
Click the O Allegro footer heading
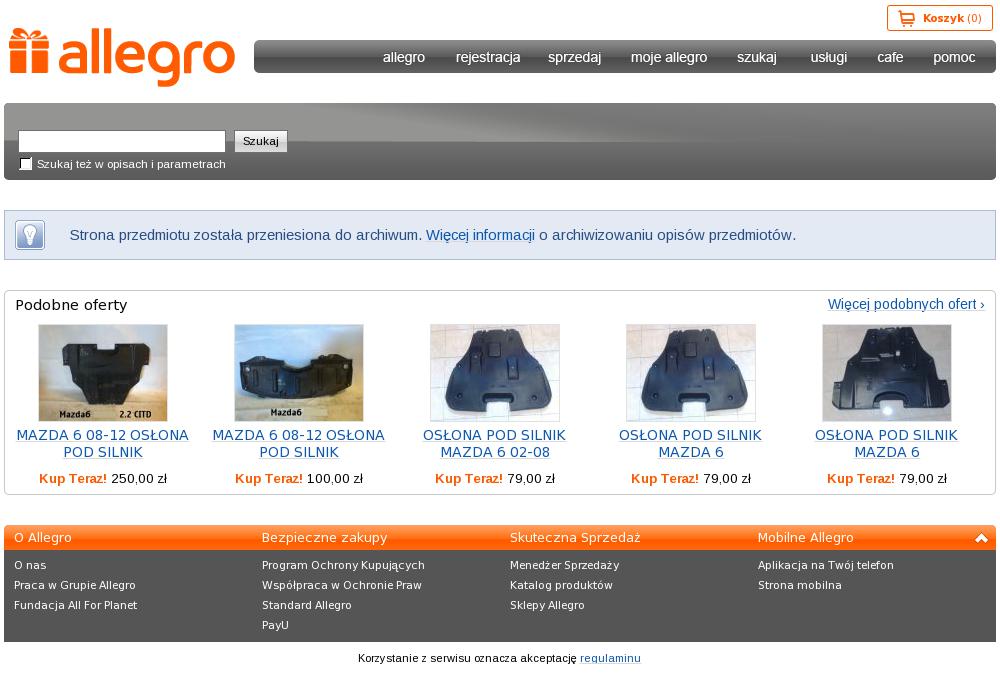pos(43,538)
